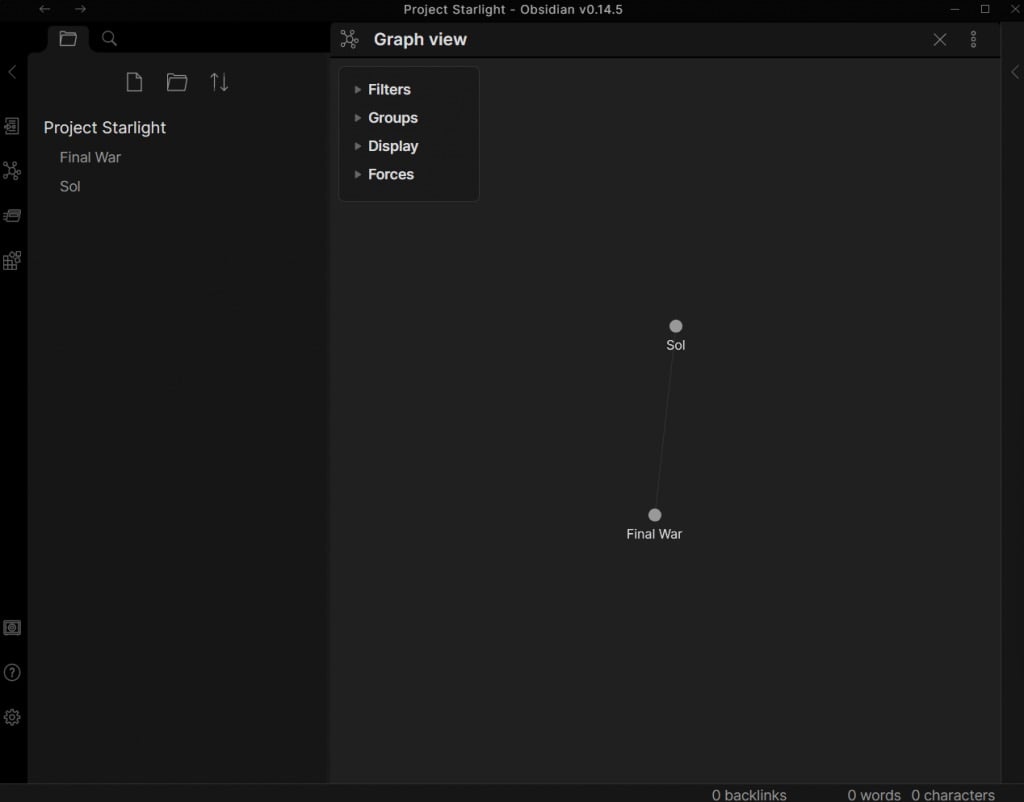
Task: Expand the Display section
Action: point(392,146)
